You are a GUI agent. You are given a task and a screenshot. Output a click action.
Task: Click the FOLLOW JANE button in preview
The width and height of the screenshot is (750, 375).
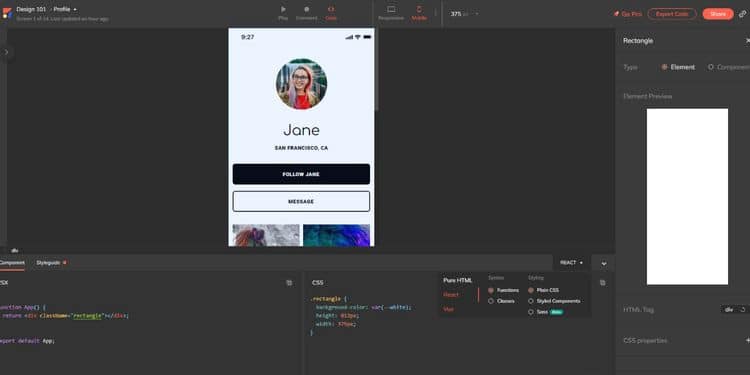(301, 174)
